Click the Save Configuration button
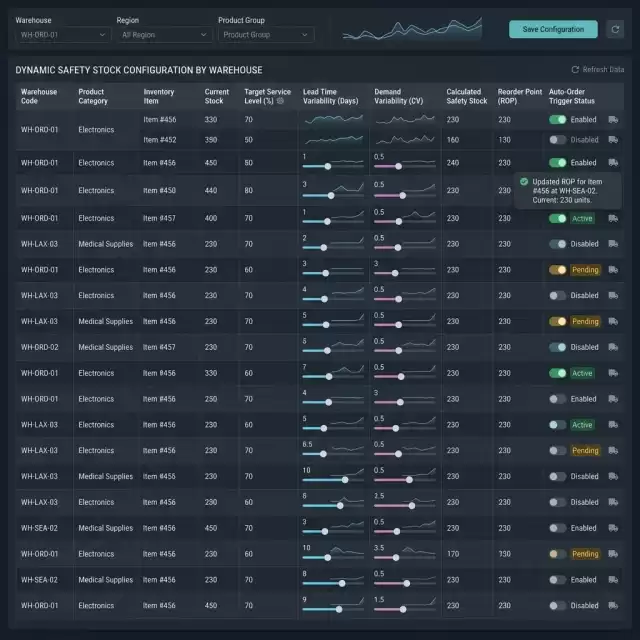Screen dimensions: 640x640 pos(553,29)
